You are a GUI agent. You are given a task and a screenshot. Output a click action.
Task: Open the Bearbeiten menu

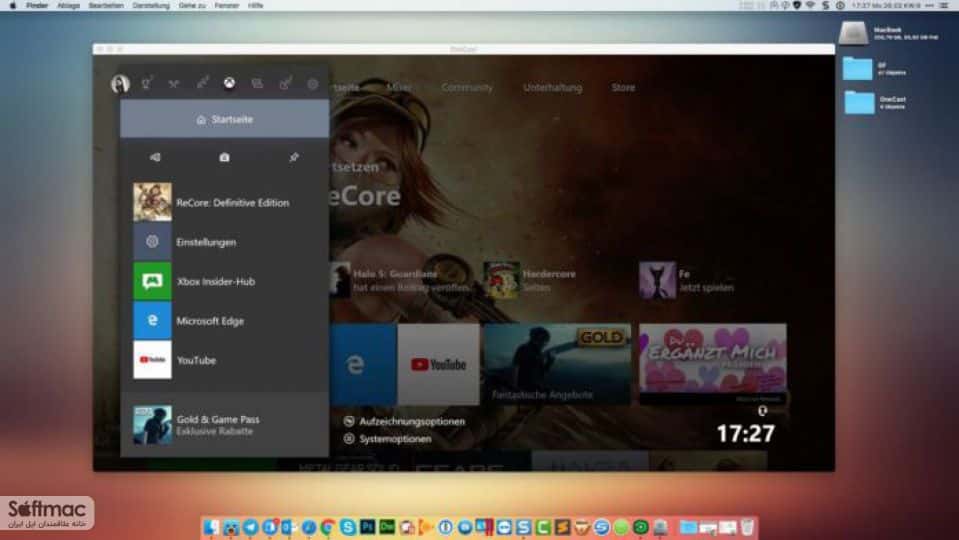tap(106, 5)
